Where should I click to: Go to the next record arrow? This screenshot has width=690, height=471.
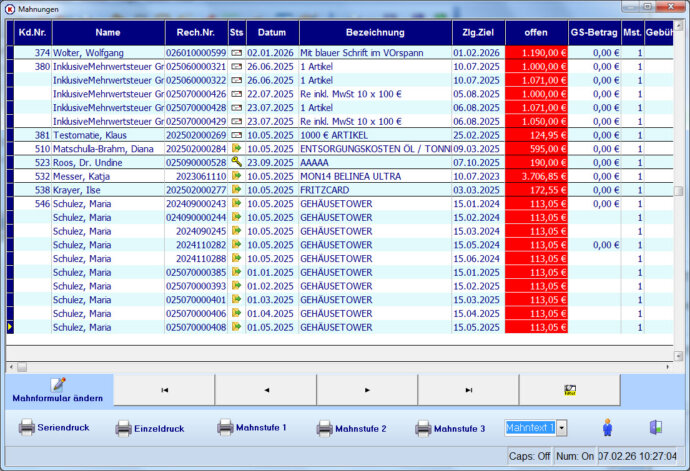pos(367,390)
